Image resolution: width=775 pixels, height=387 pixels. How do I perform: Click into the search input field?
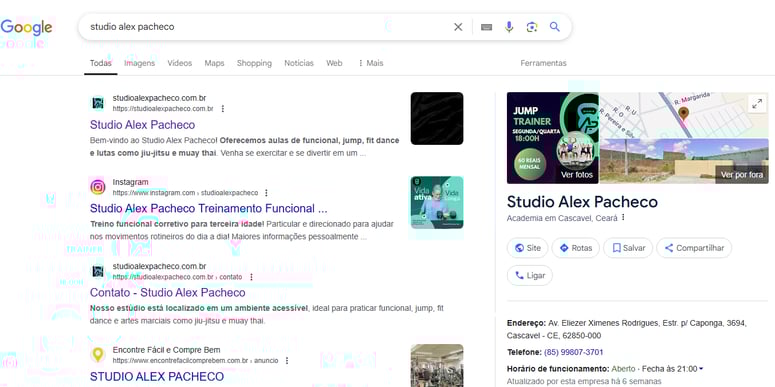[267, 27]
